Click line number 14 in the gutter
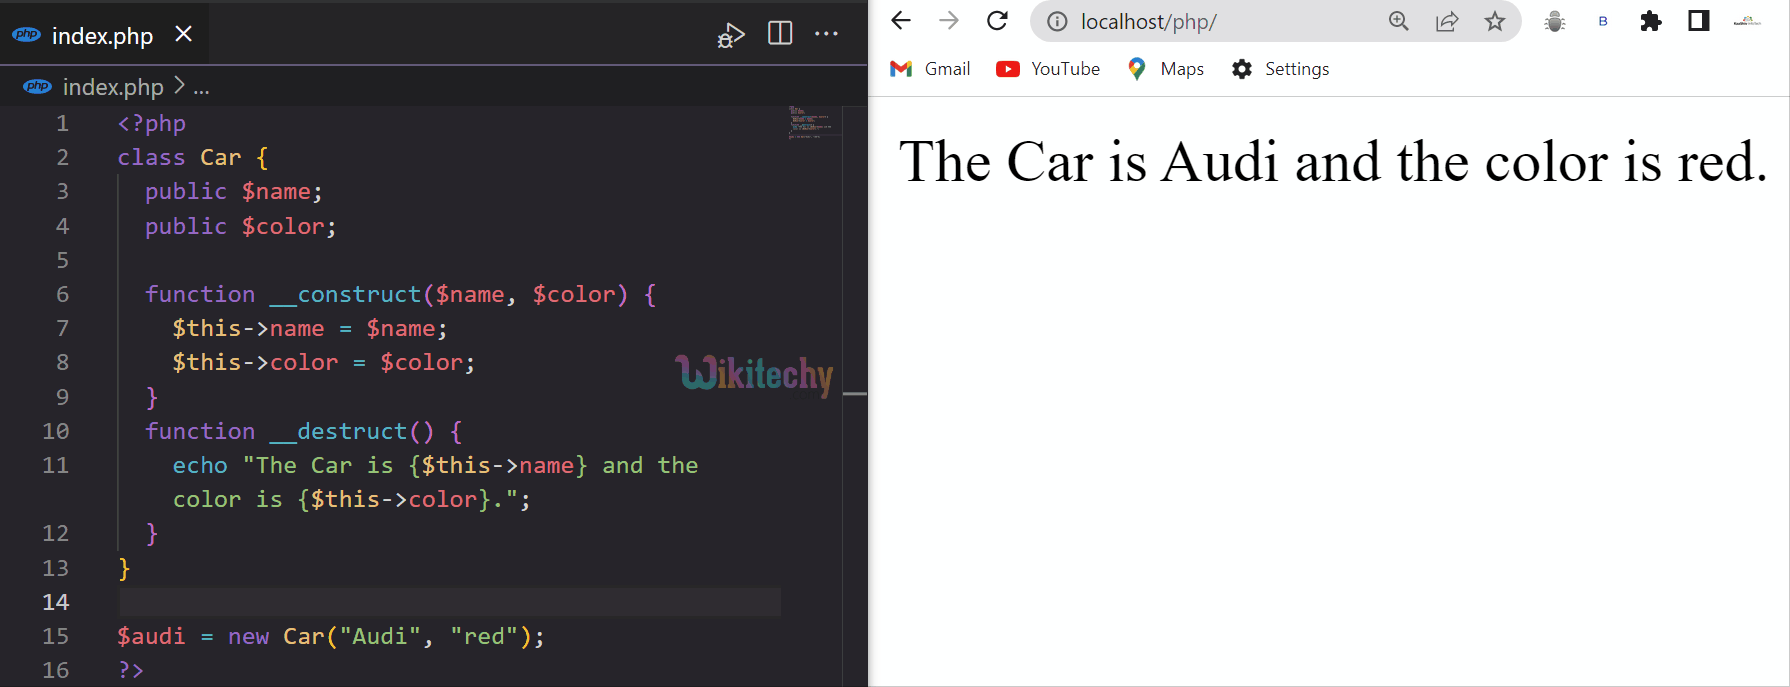Screen dimensions: 1790x687 pos(56,603)
